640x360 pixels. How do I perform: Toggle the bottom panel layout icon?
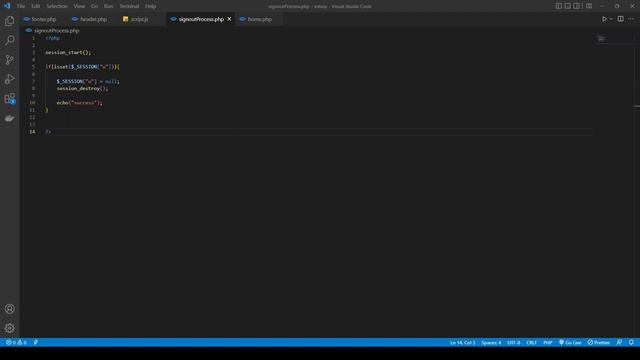click(567, 6)
